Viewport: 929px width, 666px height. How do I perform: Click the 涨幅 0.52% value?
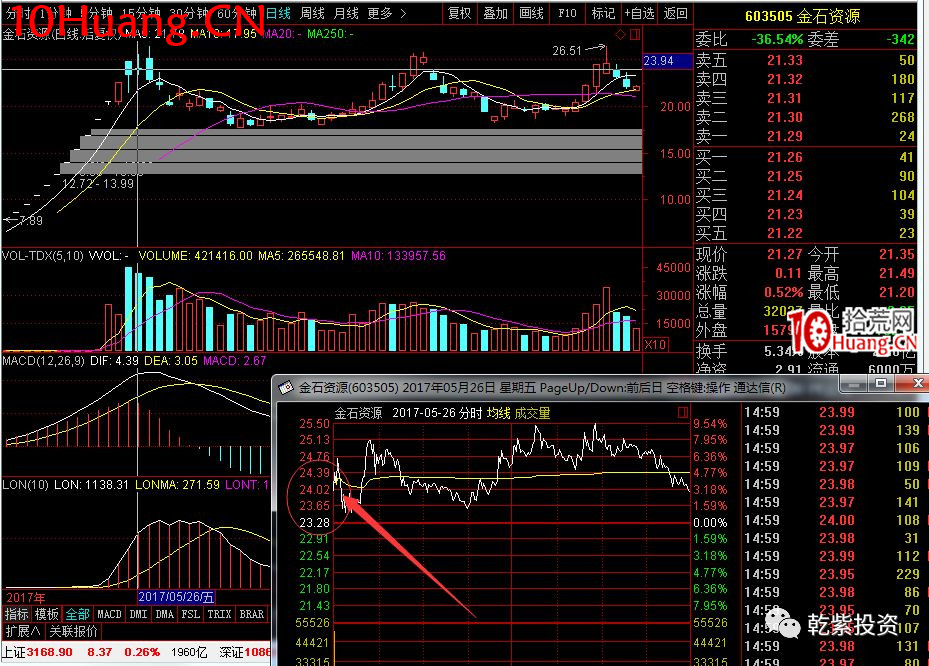click(783, 293)
